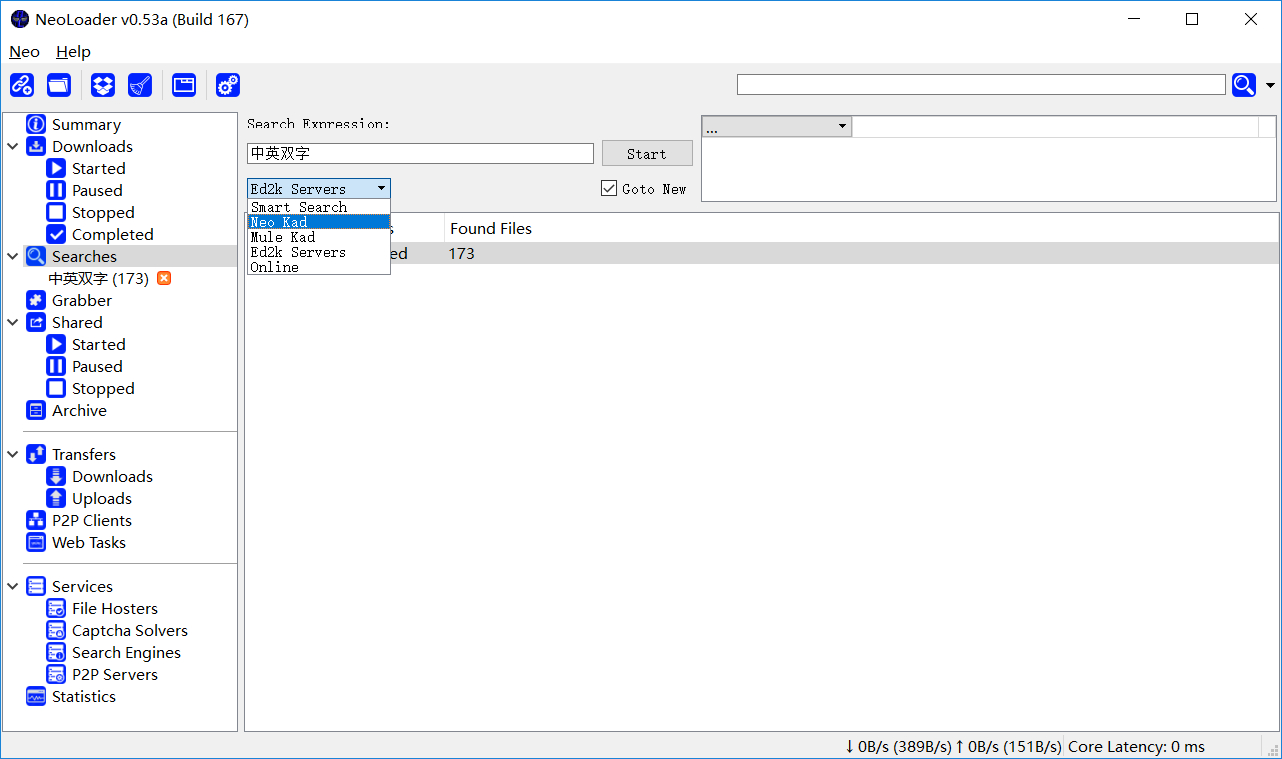Click the Downloads arrow icon under Transfers
Image resolution: width=1282 pixels, height=759 pixels.
point(56,476)
